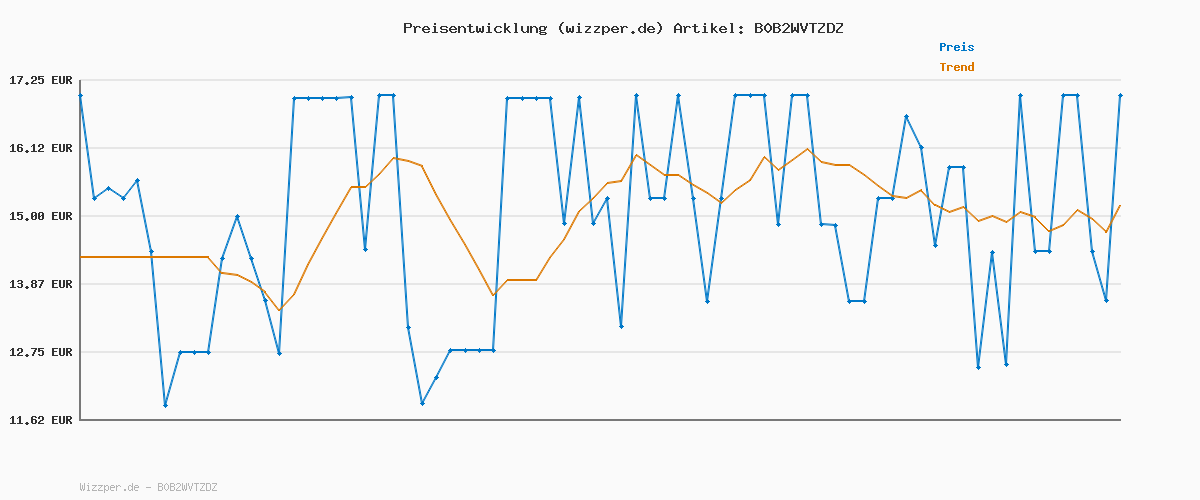Click the Wizzper.de footer watermark text

tap(148, 487)
